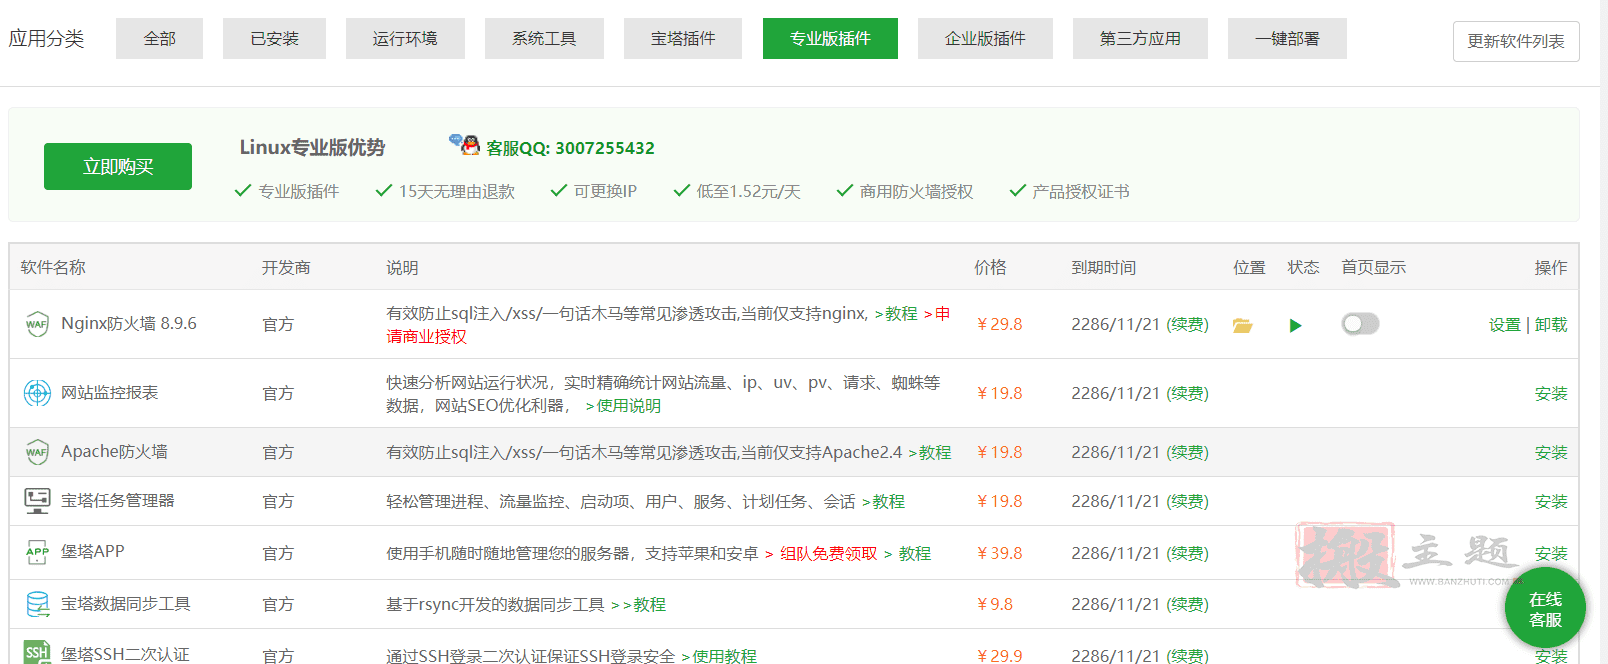Image resolution: width=1608 pixels, height=664 pixels.
Task: Open the 一键部署 tab
Action: coord(1287,38)
